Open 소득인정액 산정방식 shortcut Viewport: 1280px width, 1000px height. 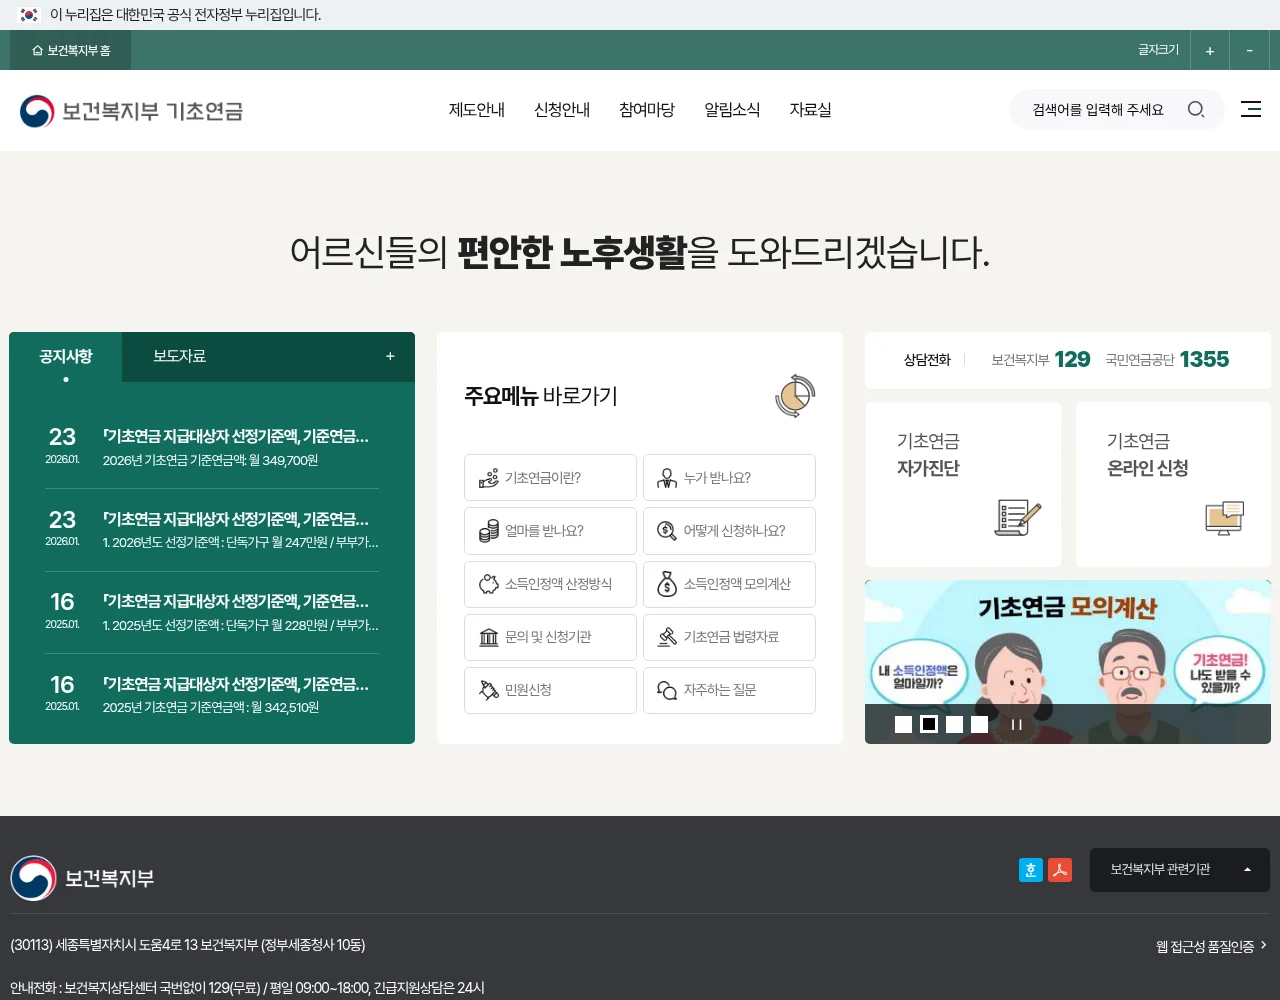tap(550, 584)
